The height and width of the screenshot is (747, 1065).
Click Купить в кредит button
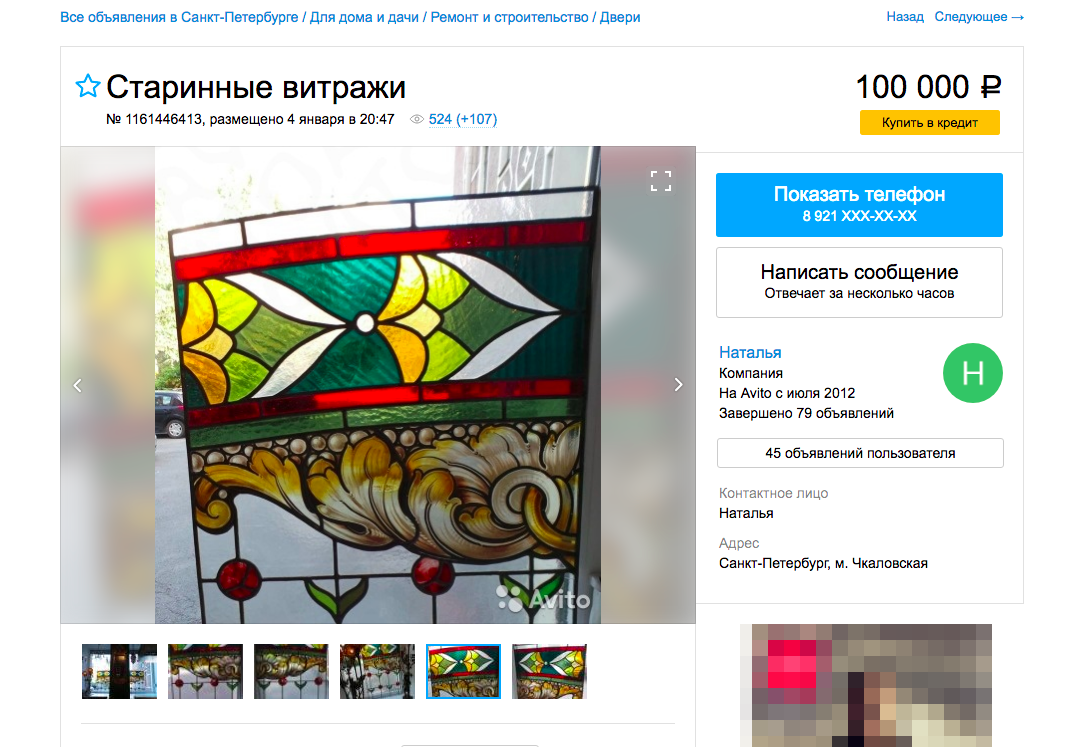point(929,122)
